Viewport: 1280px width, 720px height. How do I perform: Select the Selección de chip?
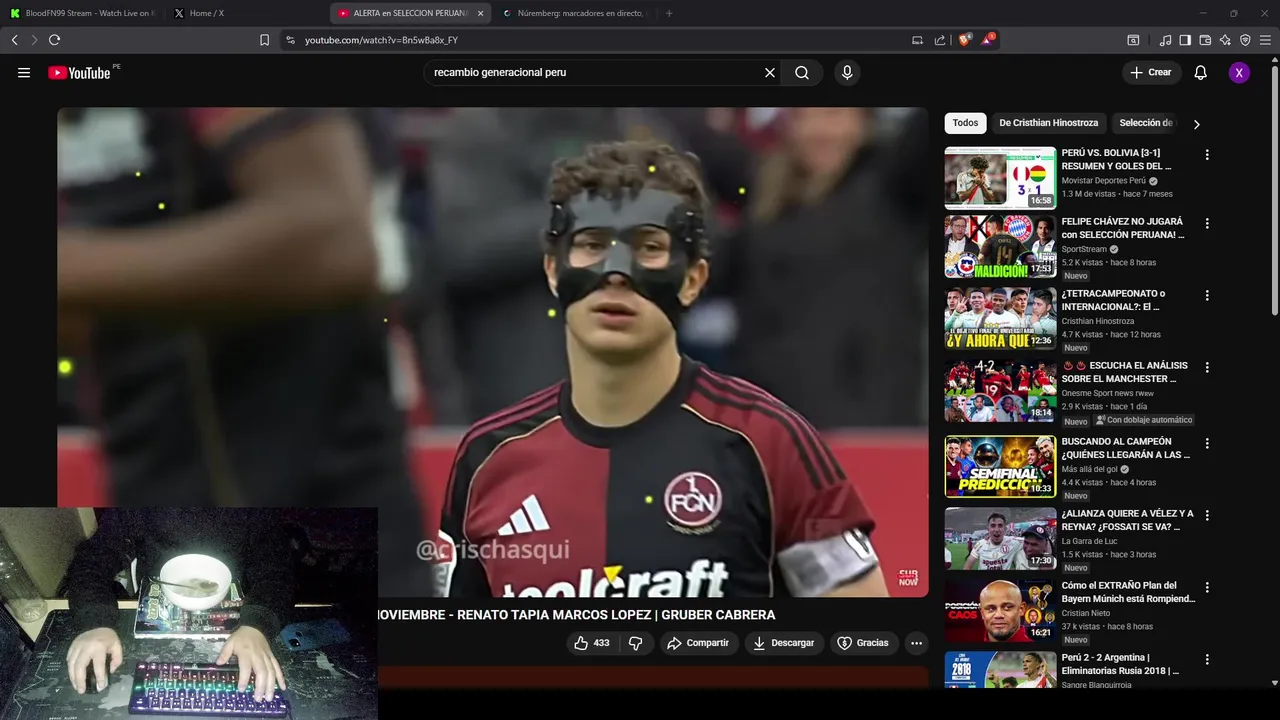pos(1146,123)
